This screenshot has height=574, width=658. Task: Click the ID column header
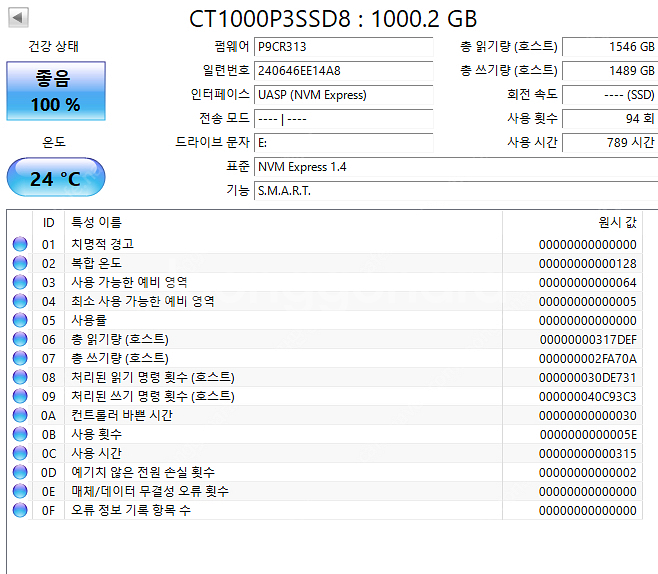(x=49, y=222)
